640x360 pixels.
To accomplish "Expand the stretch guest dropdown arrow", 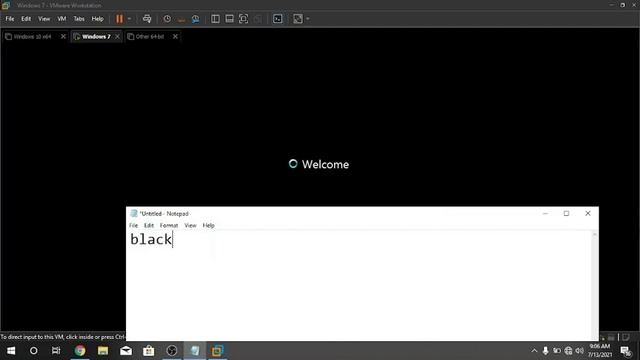I will click(x=308, y=19).
